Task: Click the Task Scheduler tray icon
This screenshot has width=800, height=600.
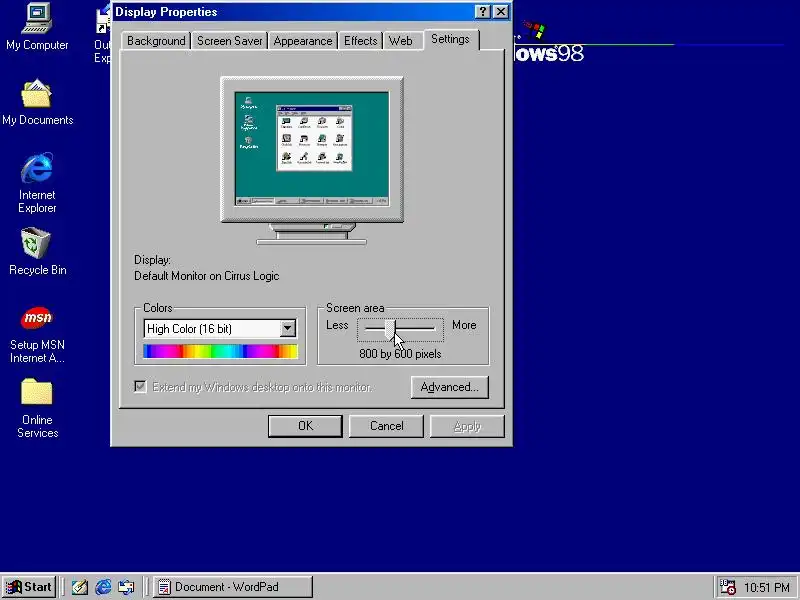Action: coord(727,587)
